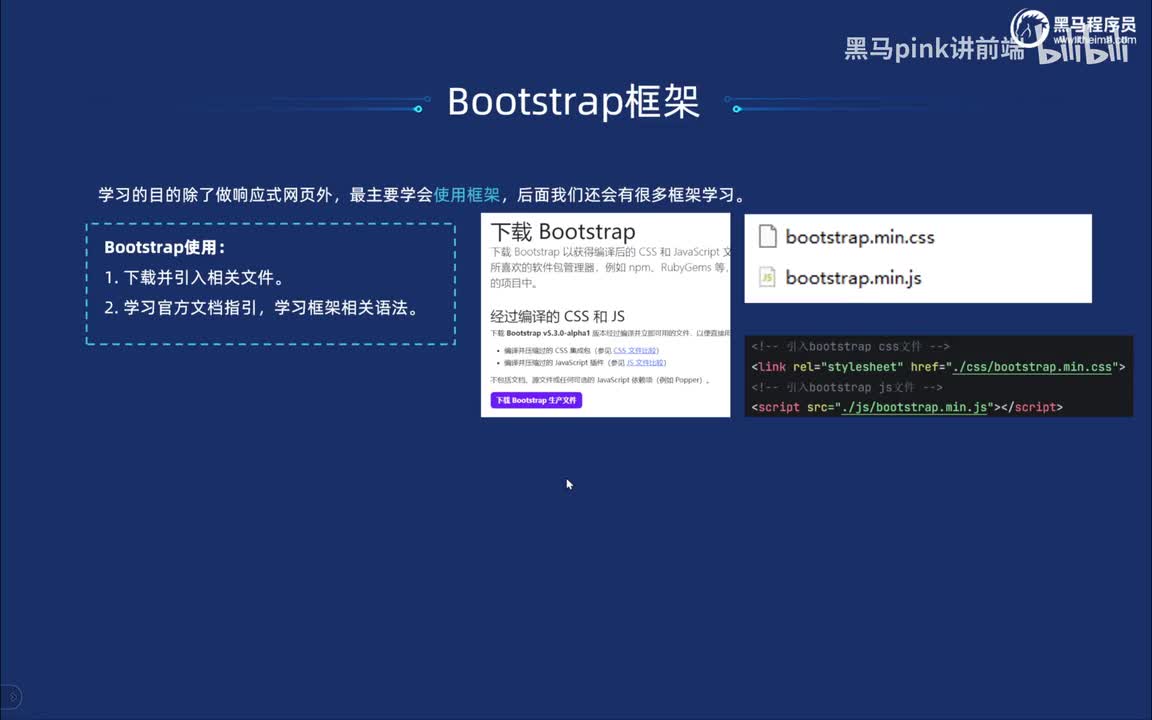Click the Bootstrap框架 slide title
Screen dimensions: 1152x720
tap(573, 101)
